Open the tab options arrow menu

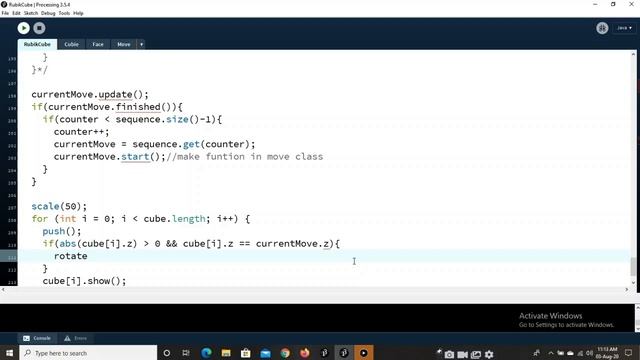point(141,44)
